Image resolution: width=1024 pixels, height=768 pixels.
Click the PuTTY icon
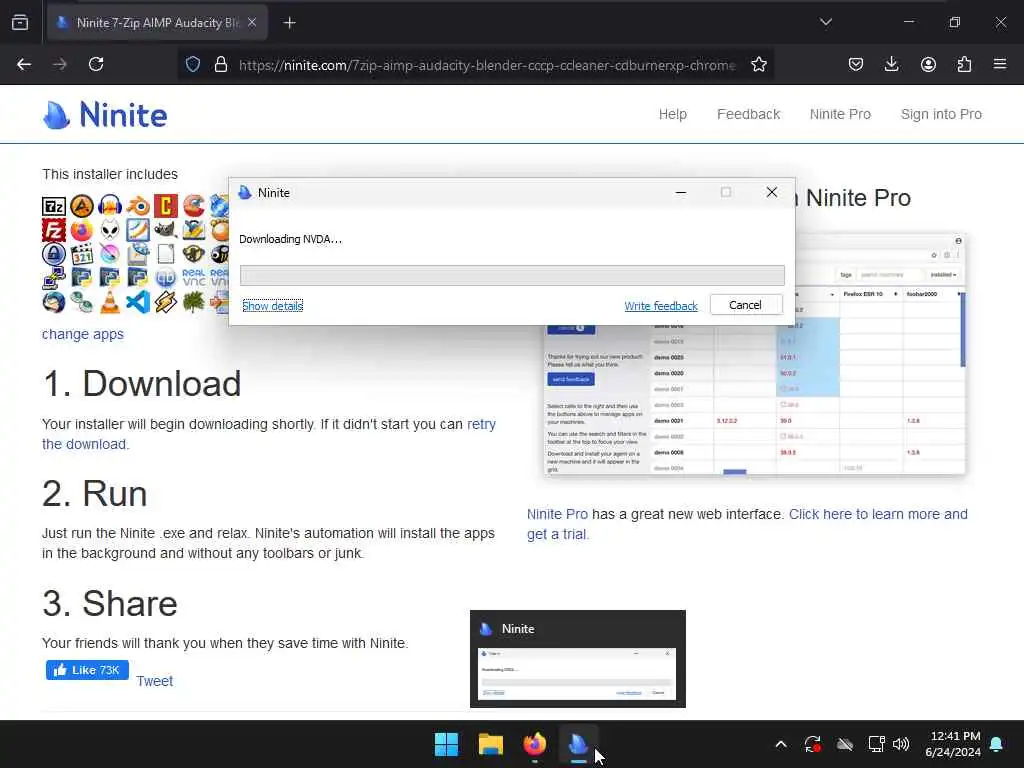54,278
